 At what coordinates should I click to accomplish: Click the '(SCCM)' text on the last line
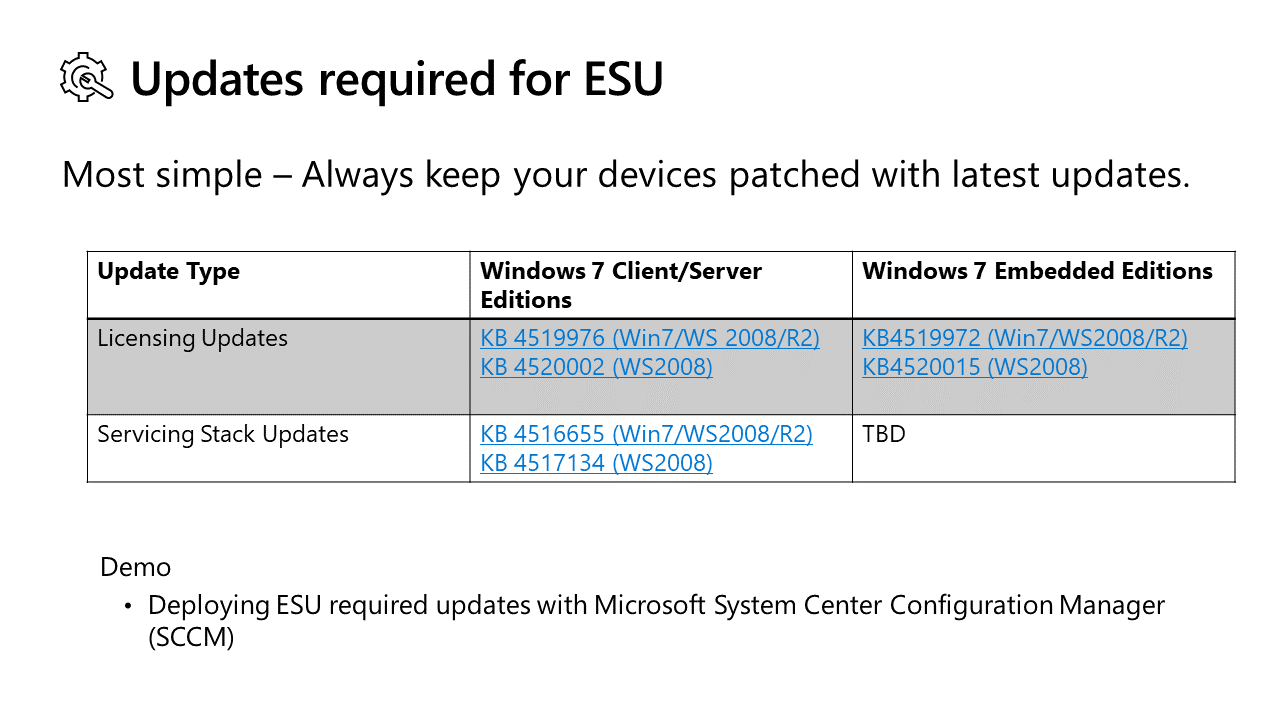[x=191, y=637]
